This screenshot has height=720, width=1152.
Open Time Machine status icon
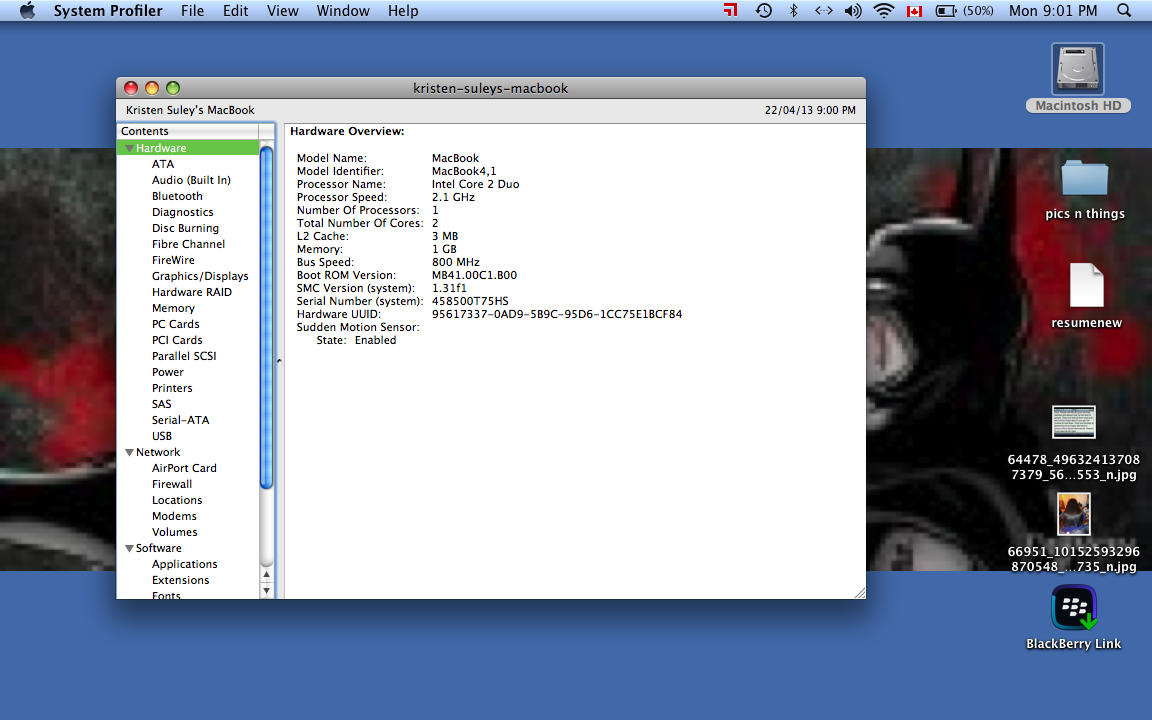click(x=764, y=10)
